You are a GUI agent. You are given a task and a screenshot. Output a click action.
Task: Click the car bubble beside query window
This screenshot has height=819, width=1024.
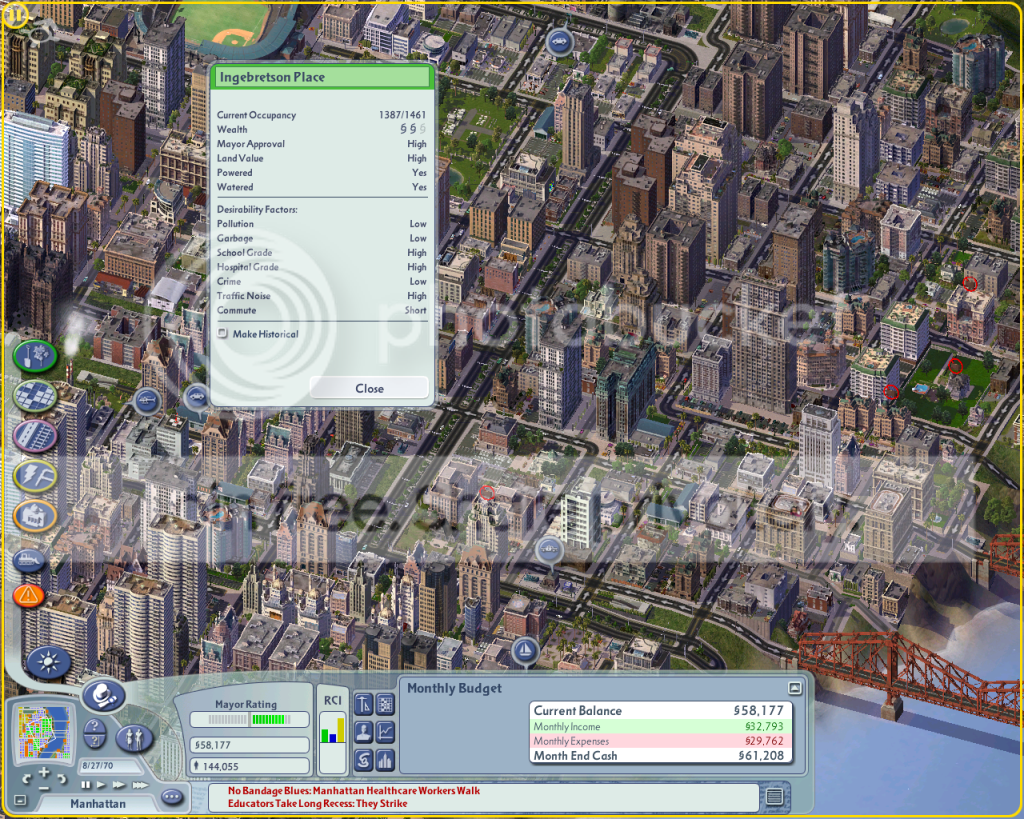(197, 396)
